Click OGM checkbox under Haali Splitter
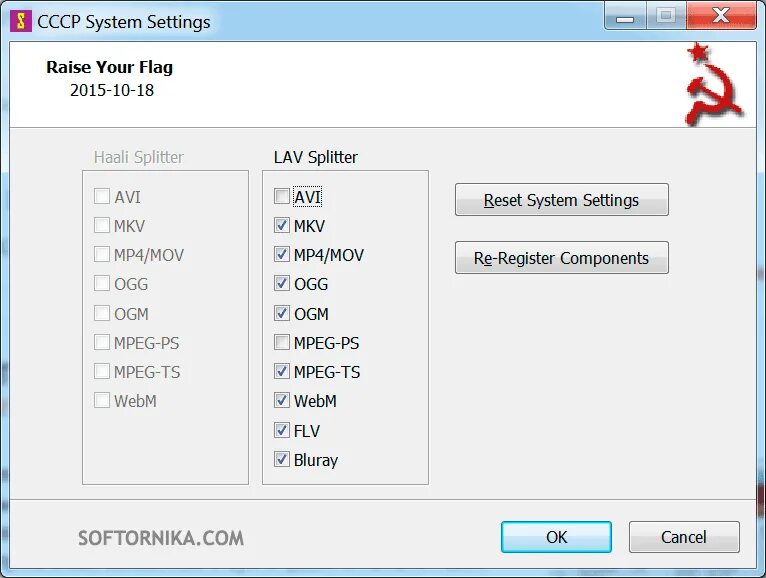 (102, 313)
